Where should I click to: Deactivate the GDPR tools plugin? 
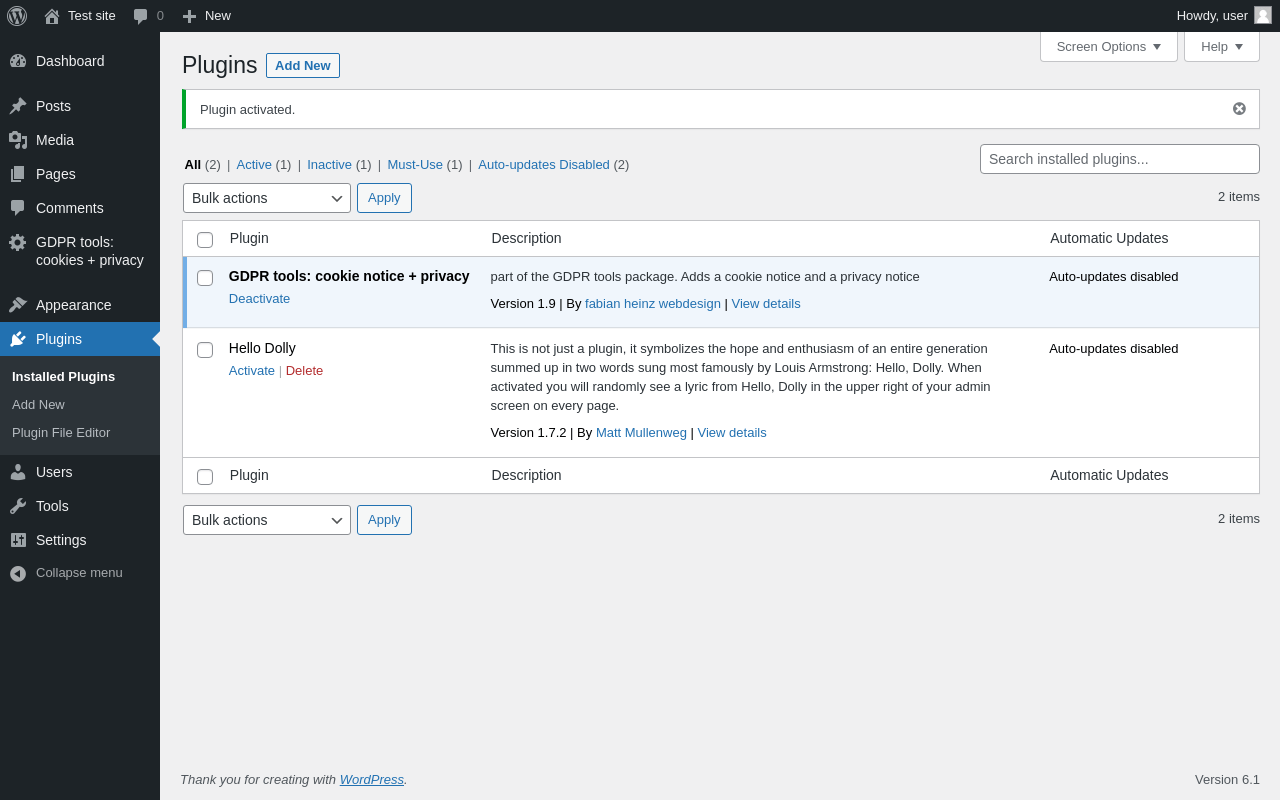[259, 299]
